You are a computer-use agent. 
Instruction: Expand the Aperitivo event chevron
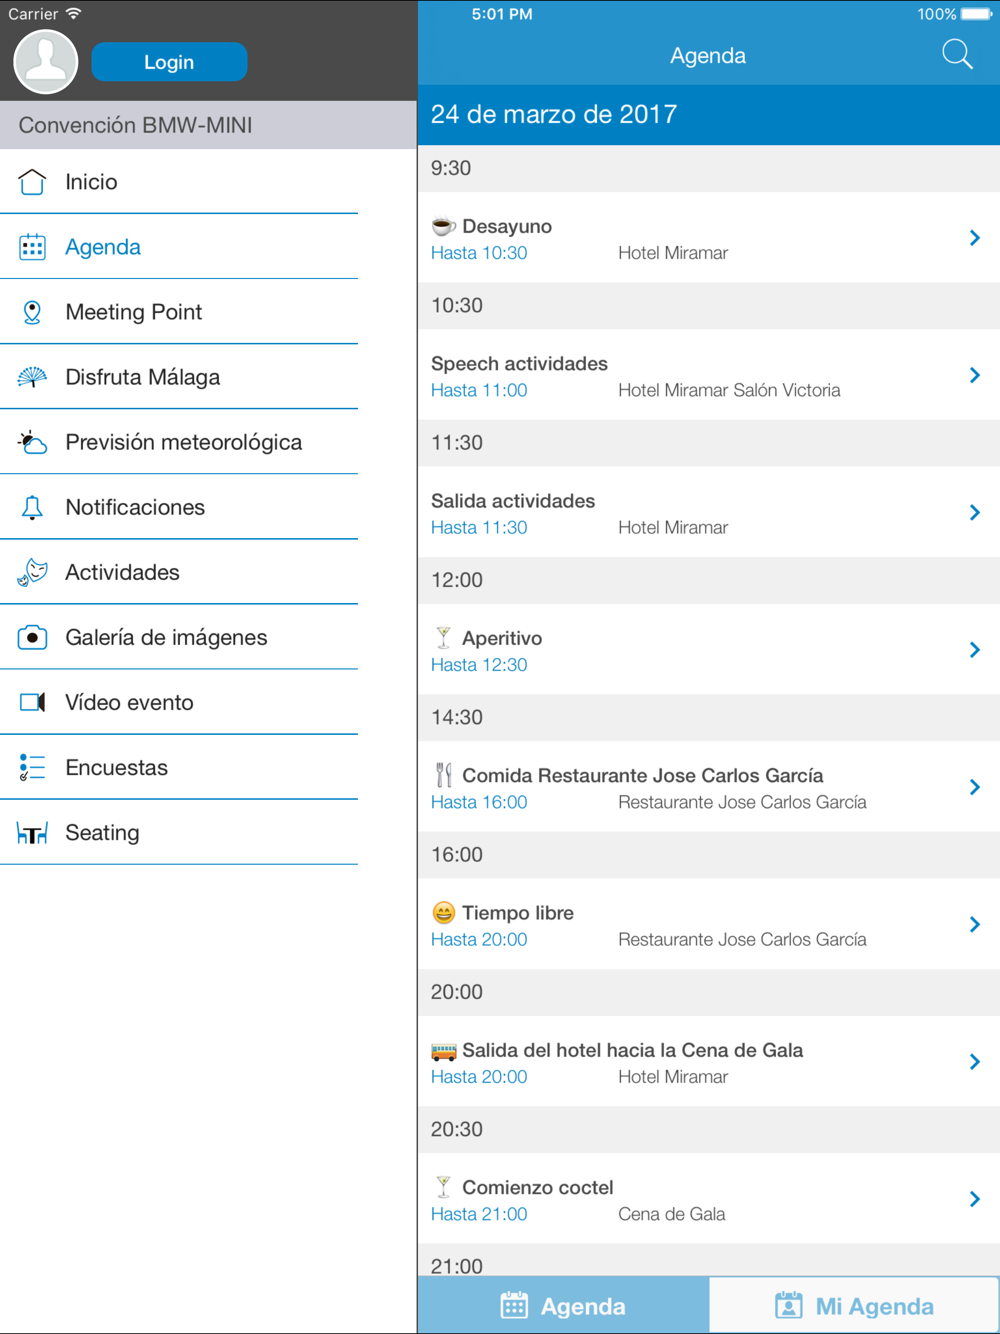pyautogui.click(x=975, y=649)
